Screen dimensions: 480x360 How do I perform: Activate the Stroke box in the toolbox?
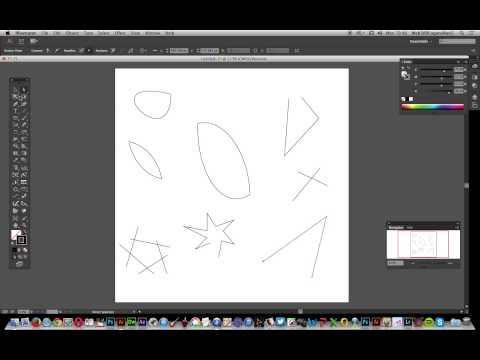pyautogui.click(x=21, y=240)
